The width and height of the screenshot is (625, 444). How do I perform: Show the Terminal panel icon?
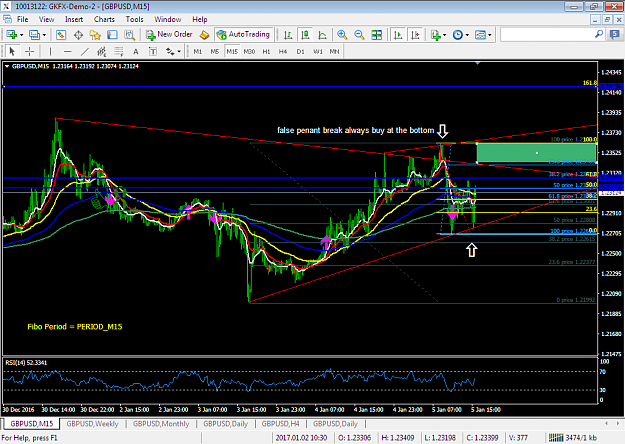point(112,35)
